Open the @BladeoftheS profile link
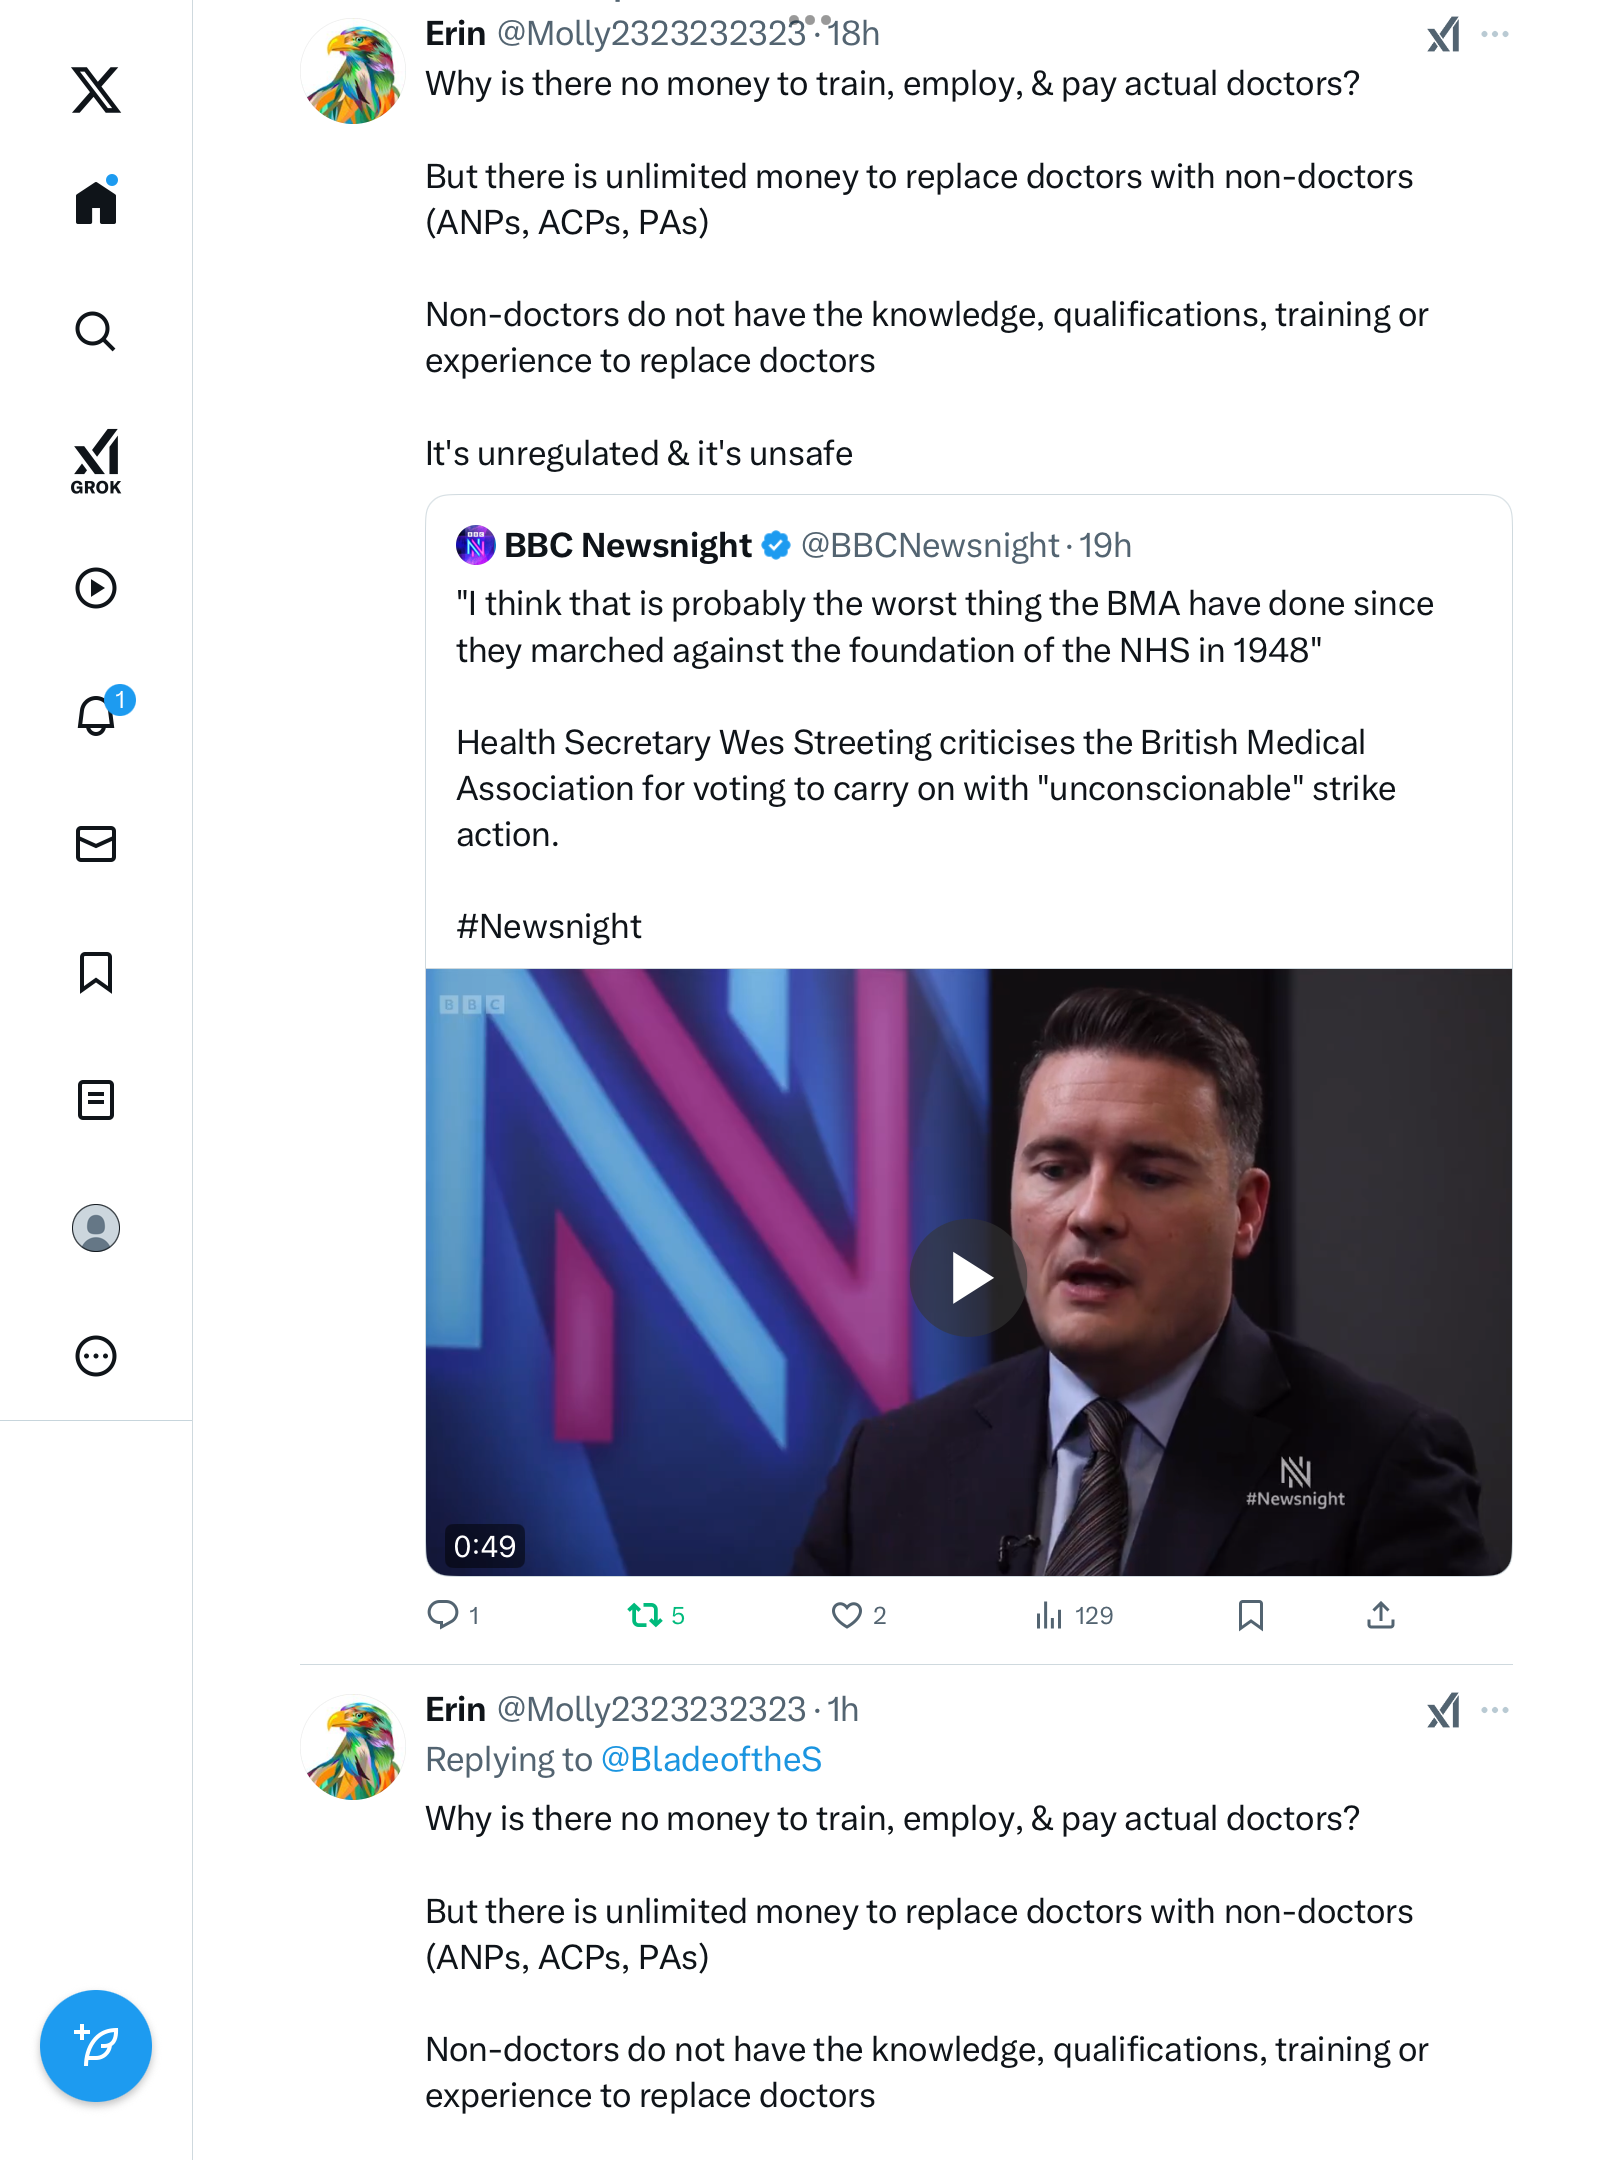 711,1759
